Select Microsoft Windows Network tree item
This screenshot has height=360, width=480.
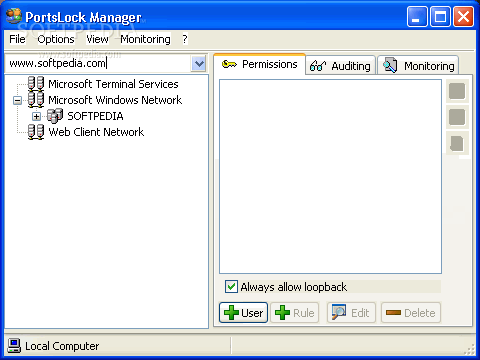click(x=115, y=100)
